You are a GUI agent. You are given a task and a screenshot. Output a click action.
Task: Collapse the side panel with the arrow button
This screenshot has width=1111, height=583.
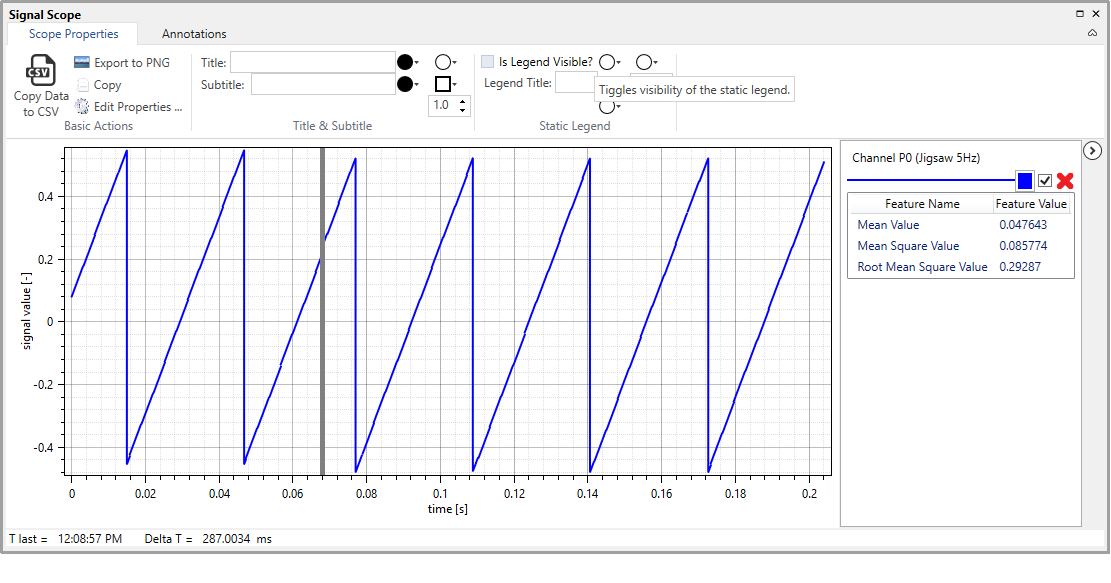[1092, 150]
